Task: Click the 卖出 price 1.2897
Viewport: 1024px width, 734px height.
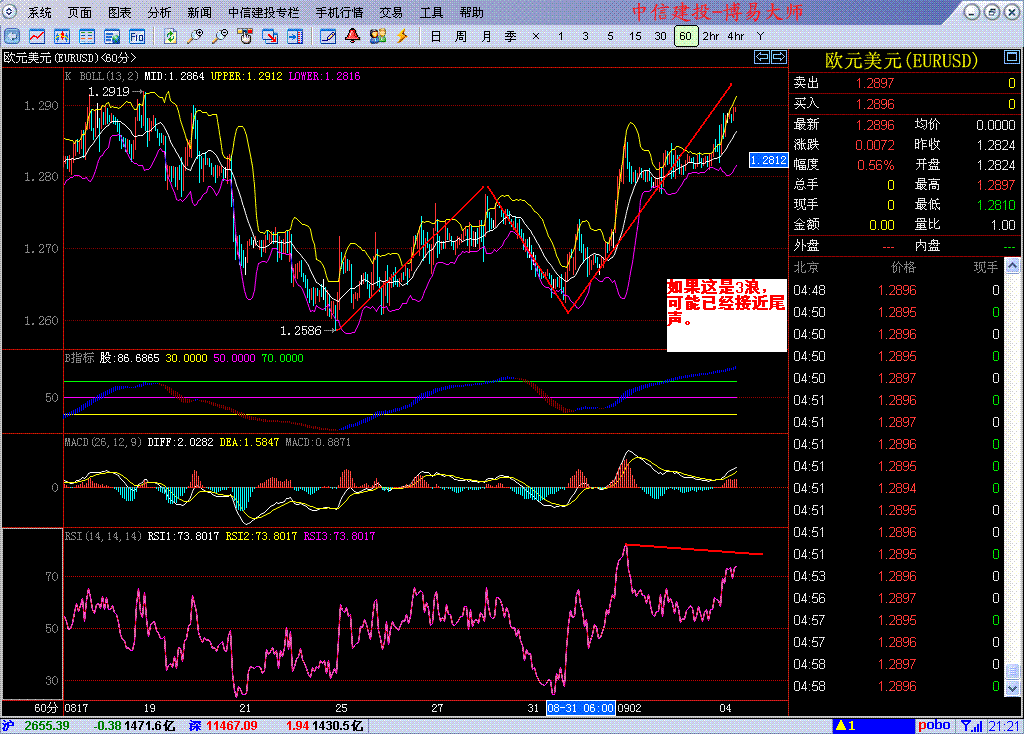Action: coord(874,83)
